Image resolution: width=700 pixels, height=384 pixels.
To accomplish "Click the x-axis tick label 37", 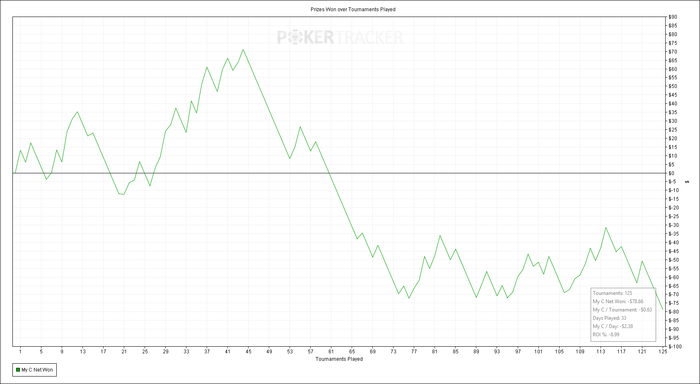I will (x=207, y=352).
